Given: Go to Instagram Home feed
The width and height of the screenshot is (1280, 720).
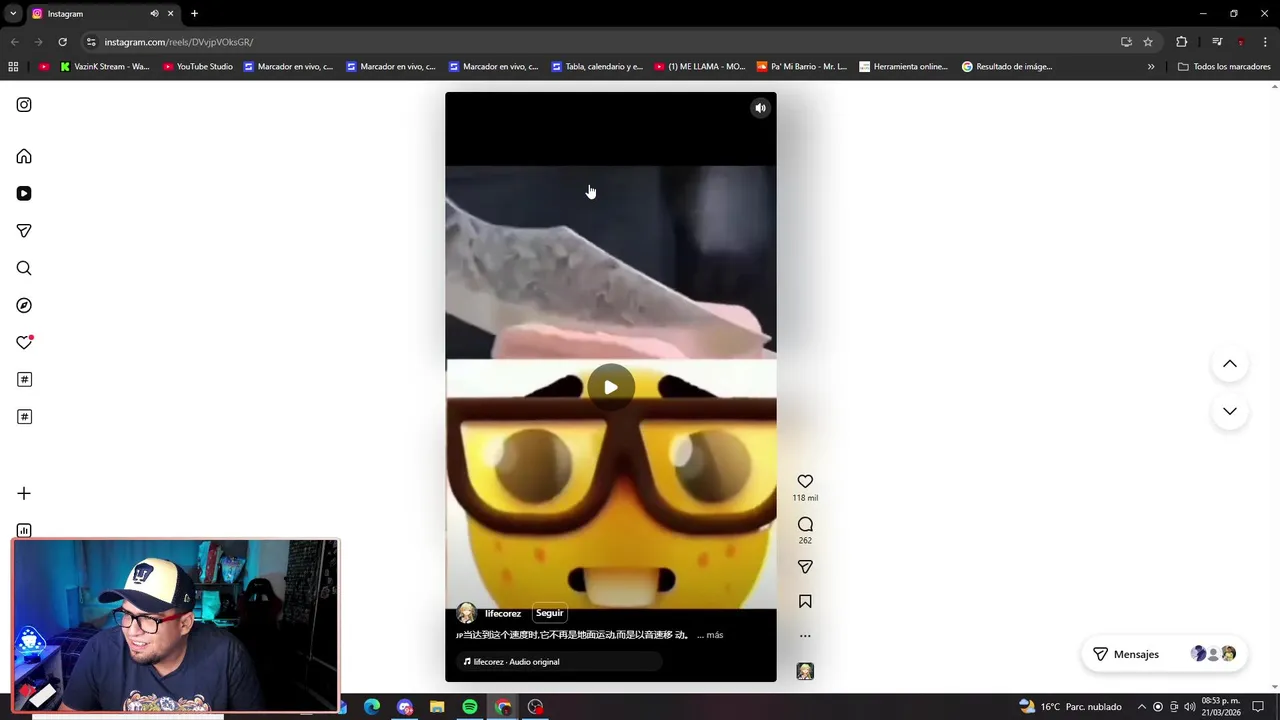Looking at the screenshot, I should [x=24, y=156].
